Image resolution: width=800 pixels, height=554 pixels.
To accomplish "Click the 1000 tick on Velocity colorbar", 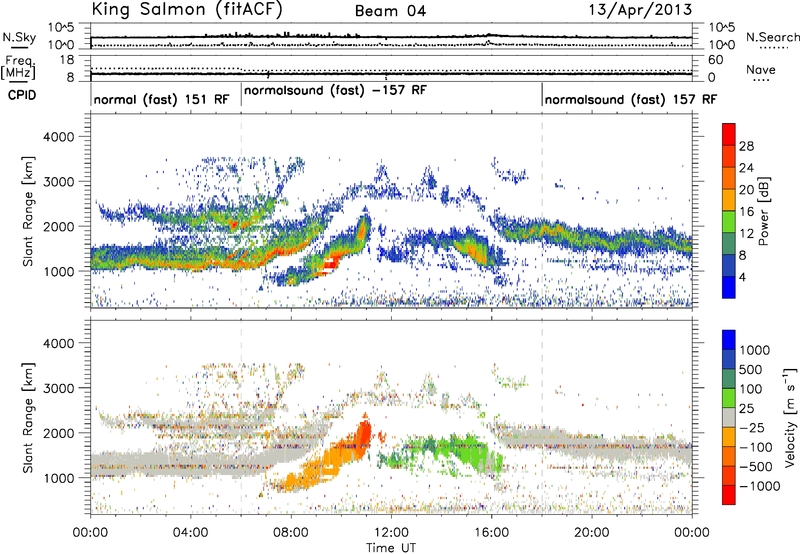I will tap(754, 350).
